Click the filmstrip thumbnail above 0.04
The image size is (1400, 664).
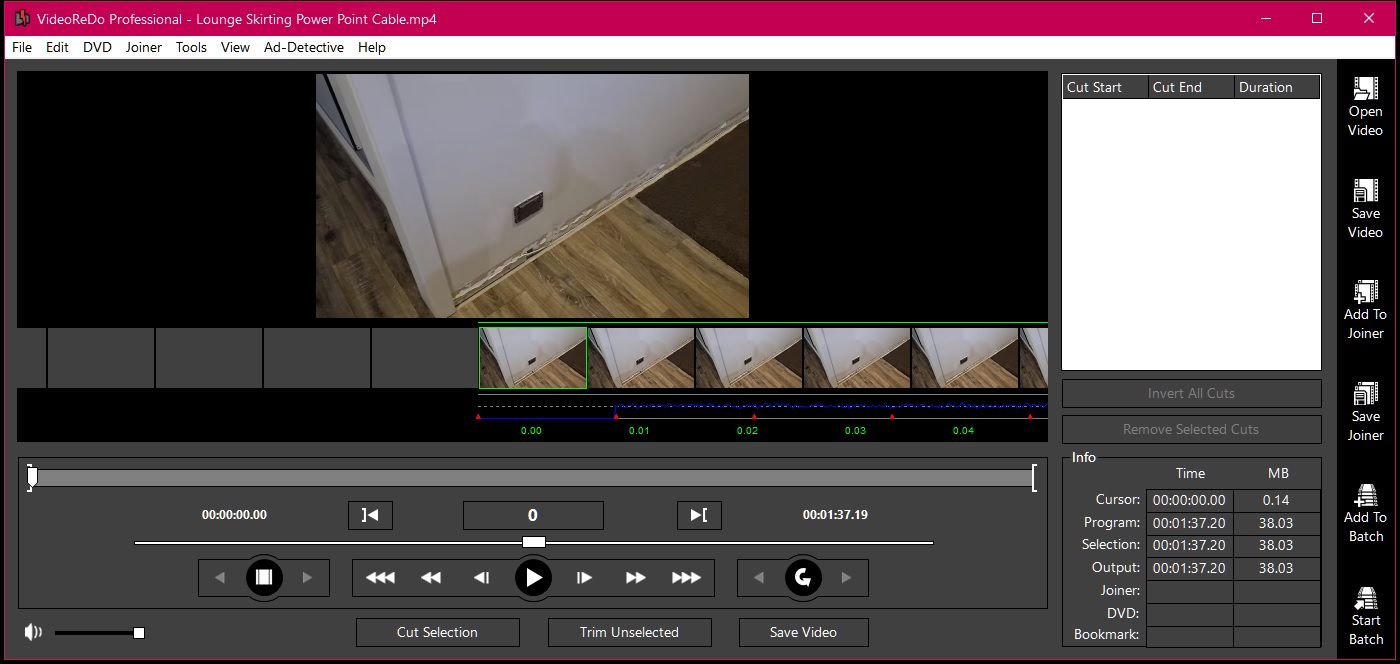[965, 357]
